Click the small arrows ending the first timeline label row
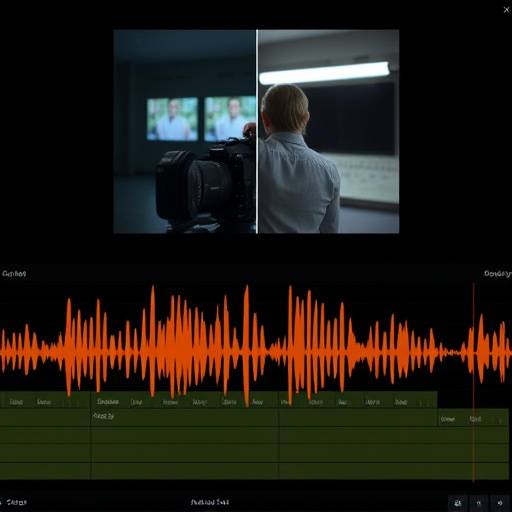Viewport: 512px width, 512px height. tap(424, 403)
